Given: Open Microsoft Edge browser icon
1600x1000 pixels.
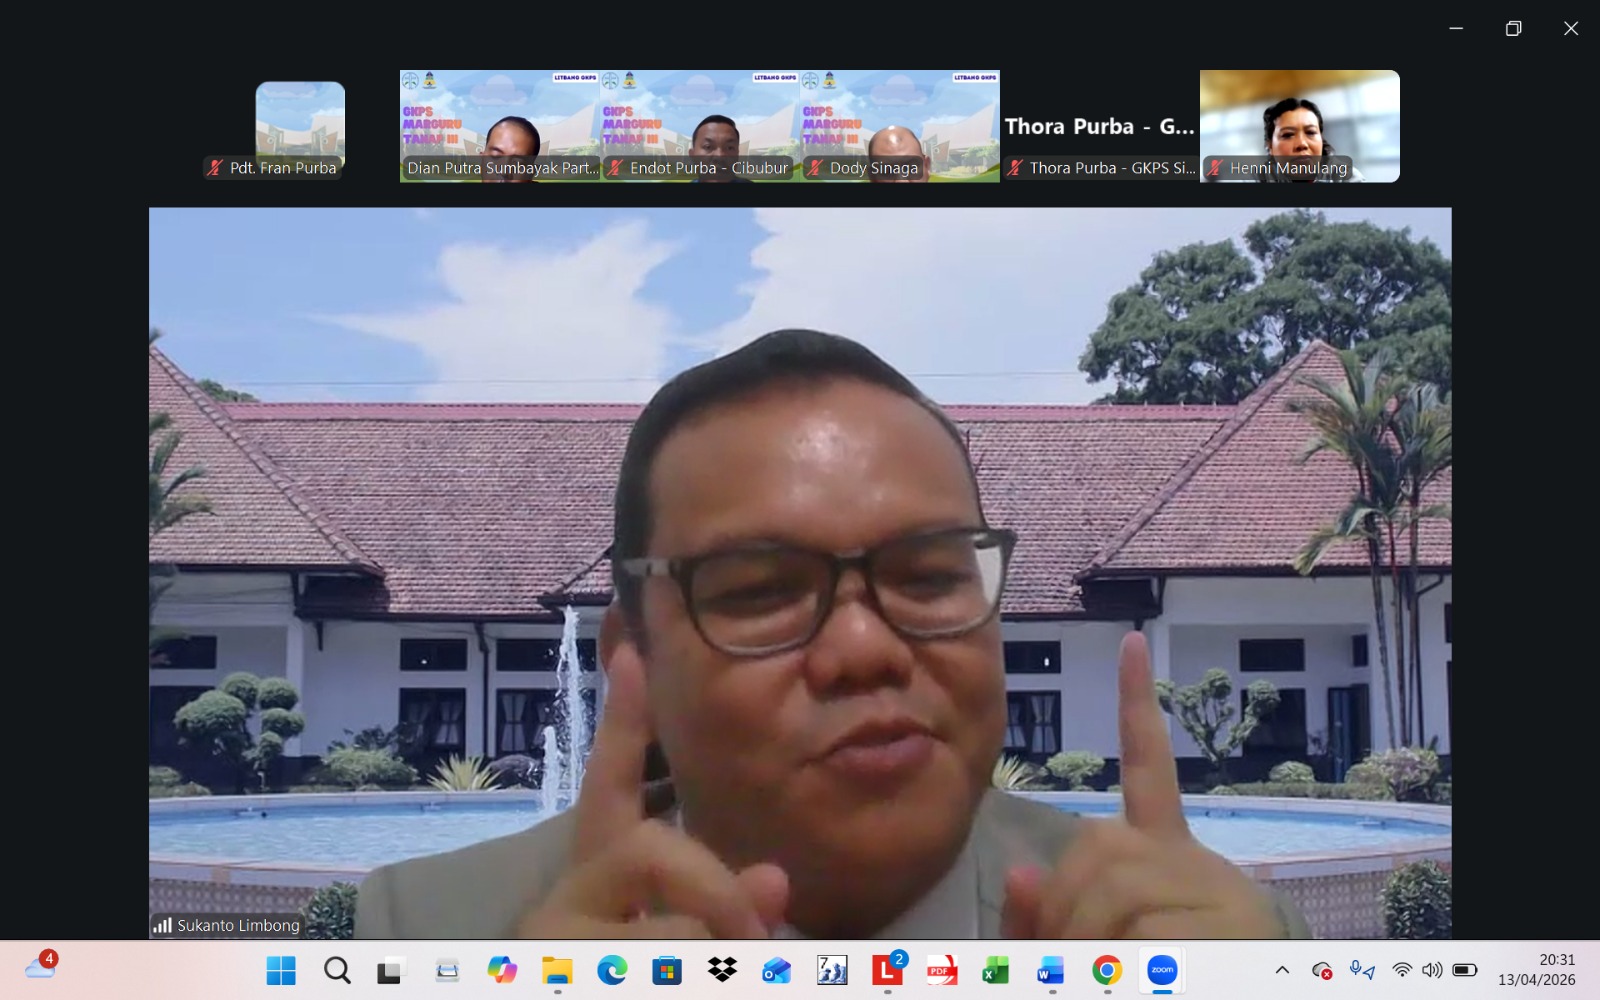Looking at the screenshot, I should [x=612, y=970].
